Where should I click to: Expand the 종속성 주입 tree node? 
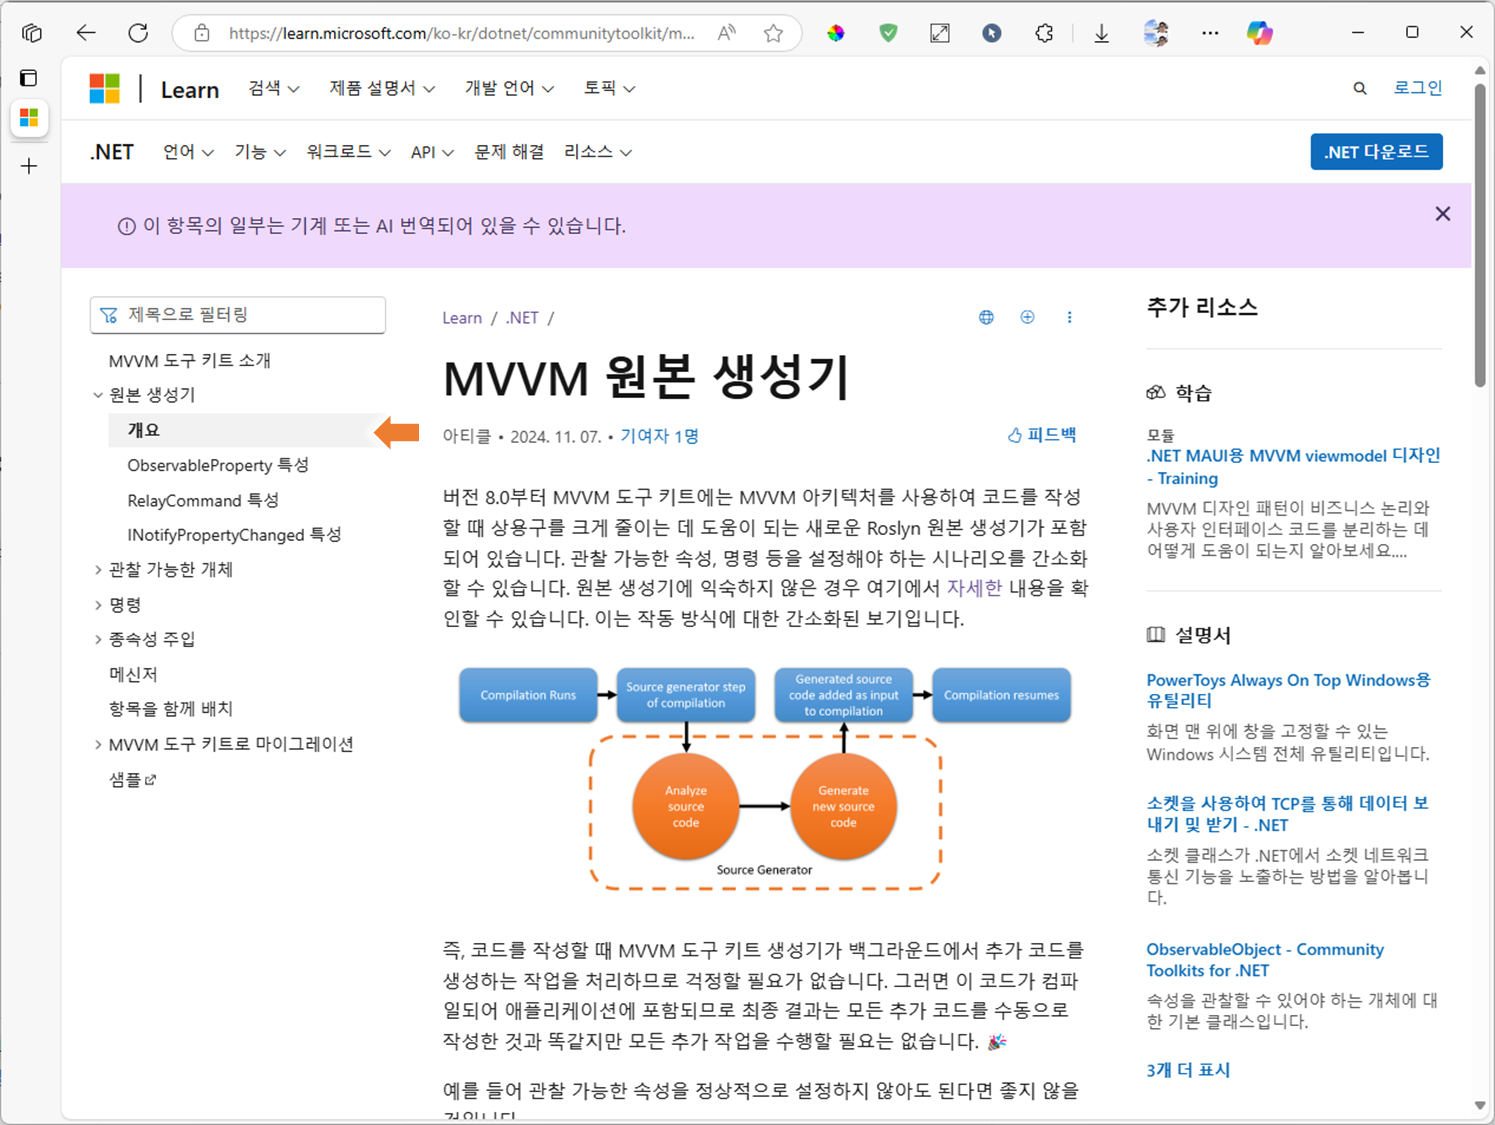[x=98, y=639]
